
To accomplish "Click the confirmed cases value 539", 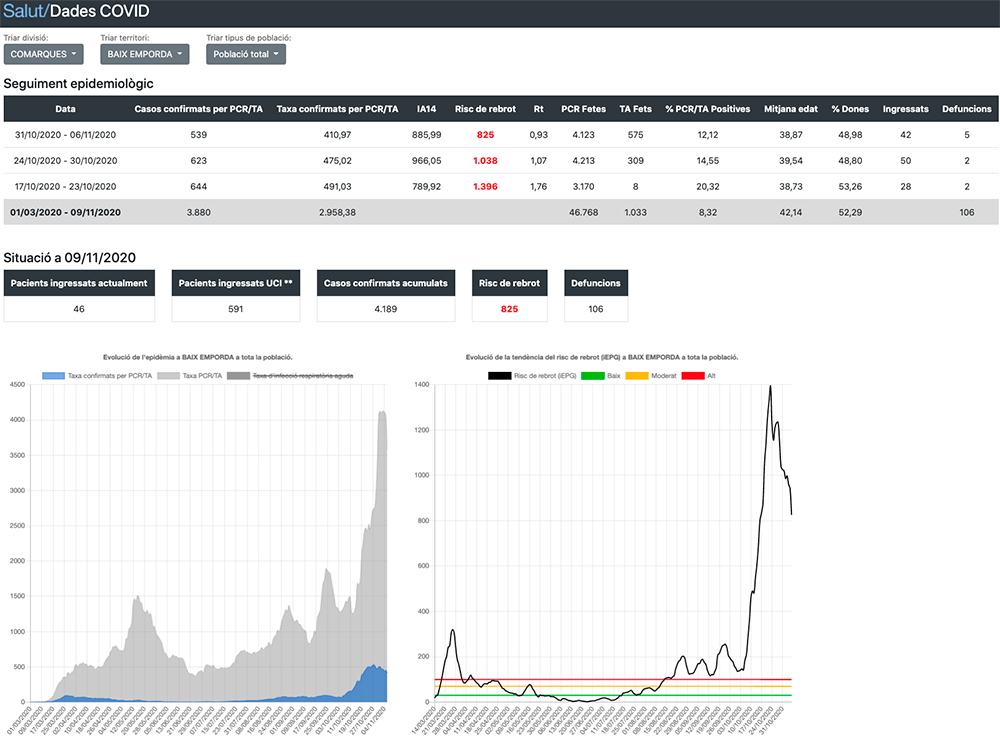I will [198, 135].
